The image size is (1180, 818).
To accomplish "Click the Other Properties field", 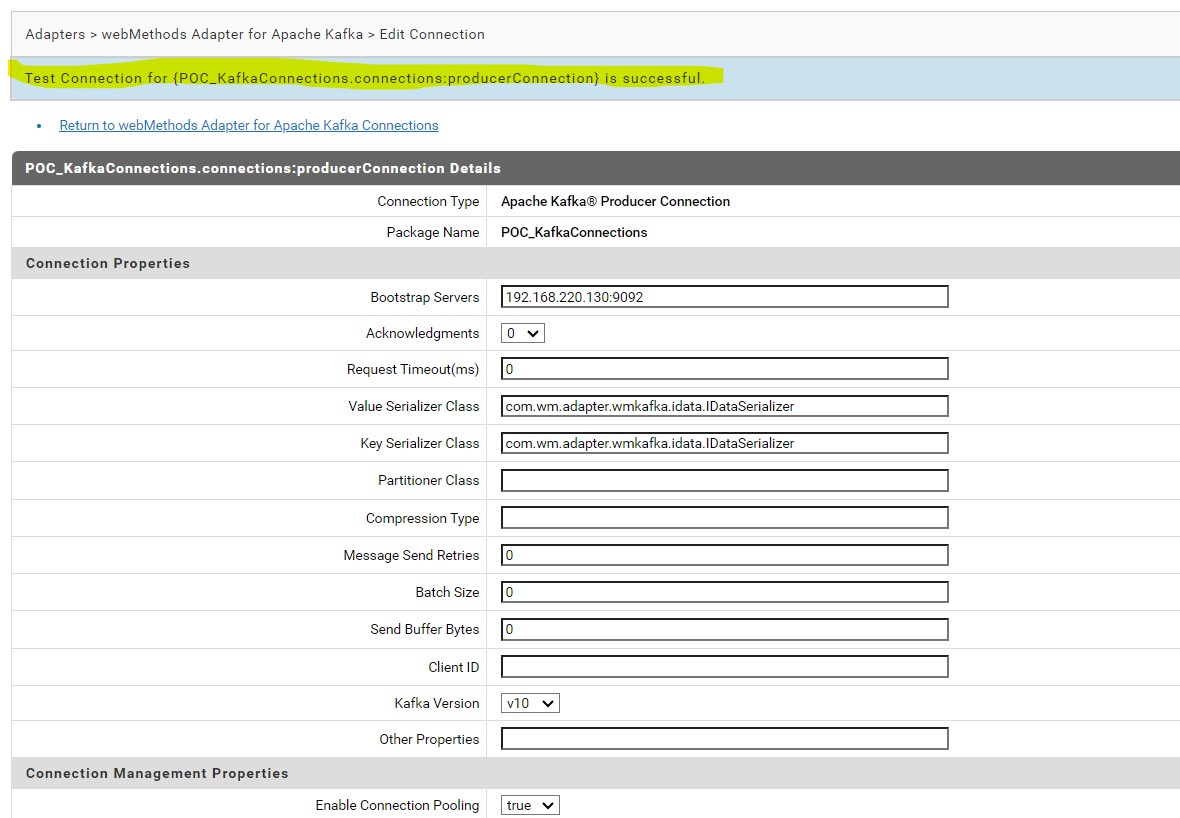I will [725, 739].
